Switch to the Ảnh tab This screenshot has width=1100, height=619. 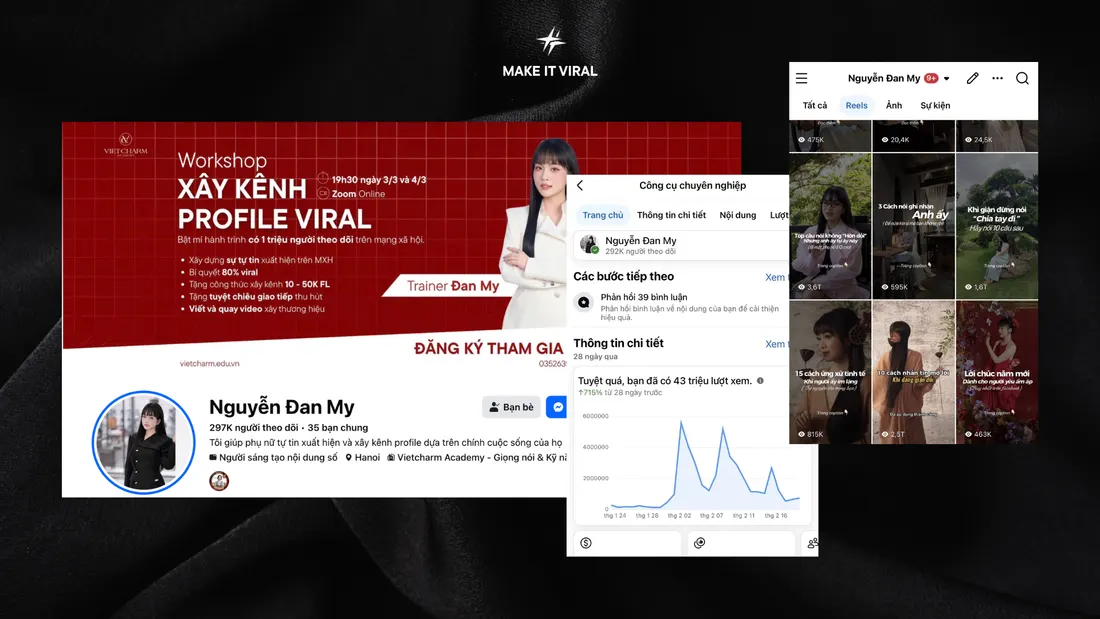(894, 105)
